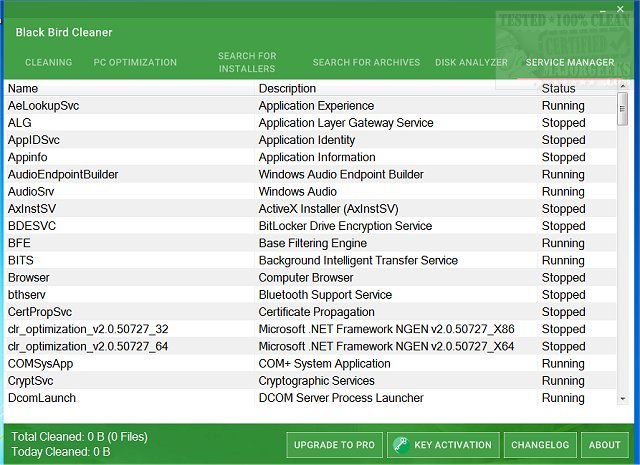Viewport: 640px width, 465px height.
Task: Select the bthserv service
Action: (310, 294)
